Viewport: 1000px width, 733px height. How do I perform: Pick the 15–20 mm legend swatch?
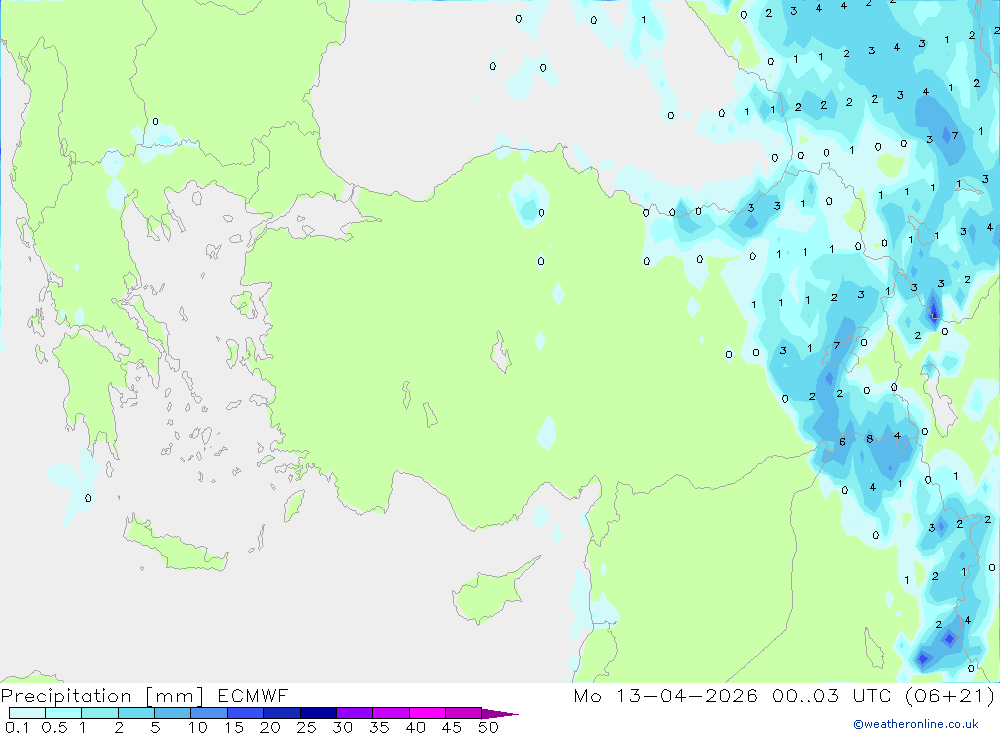[x=245, y=713]
